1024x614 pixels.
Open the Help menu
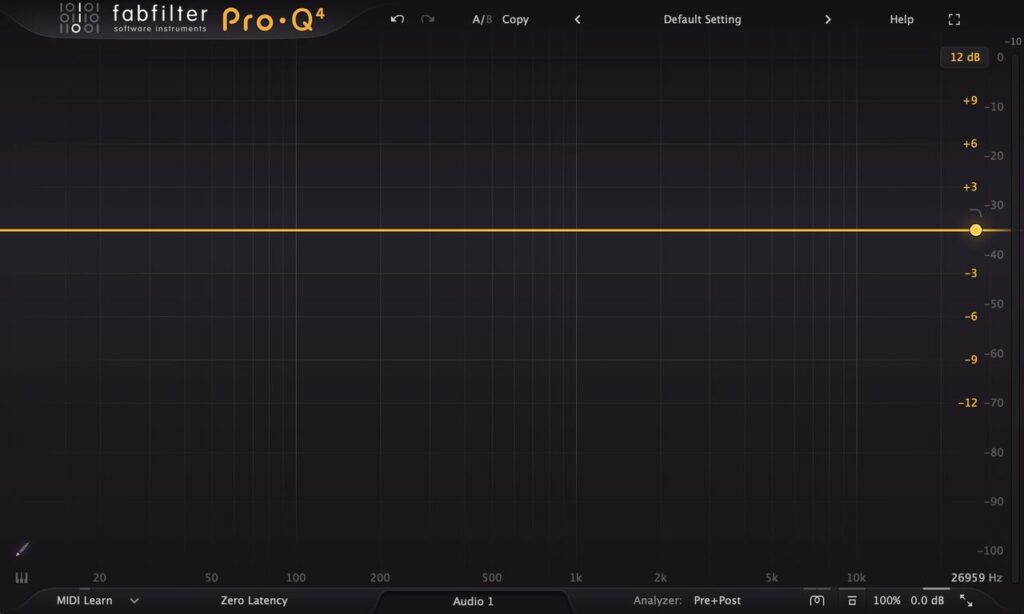(901, 20)
